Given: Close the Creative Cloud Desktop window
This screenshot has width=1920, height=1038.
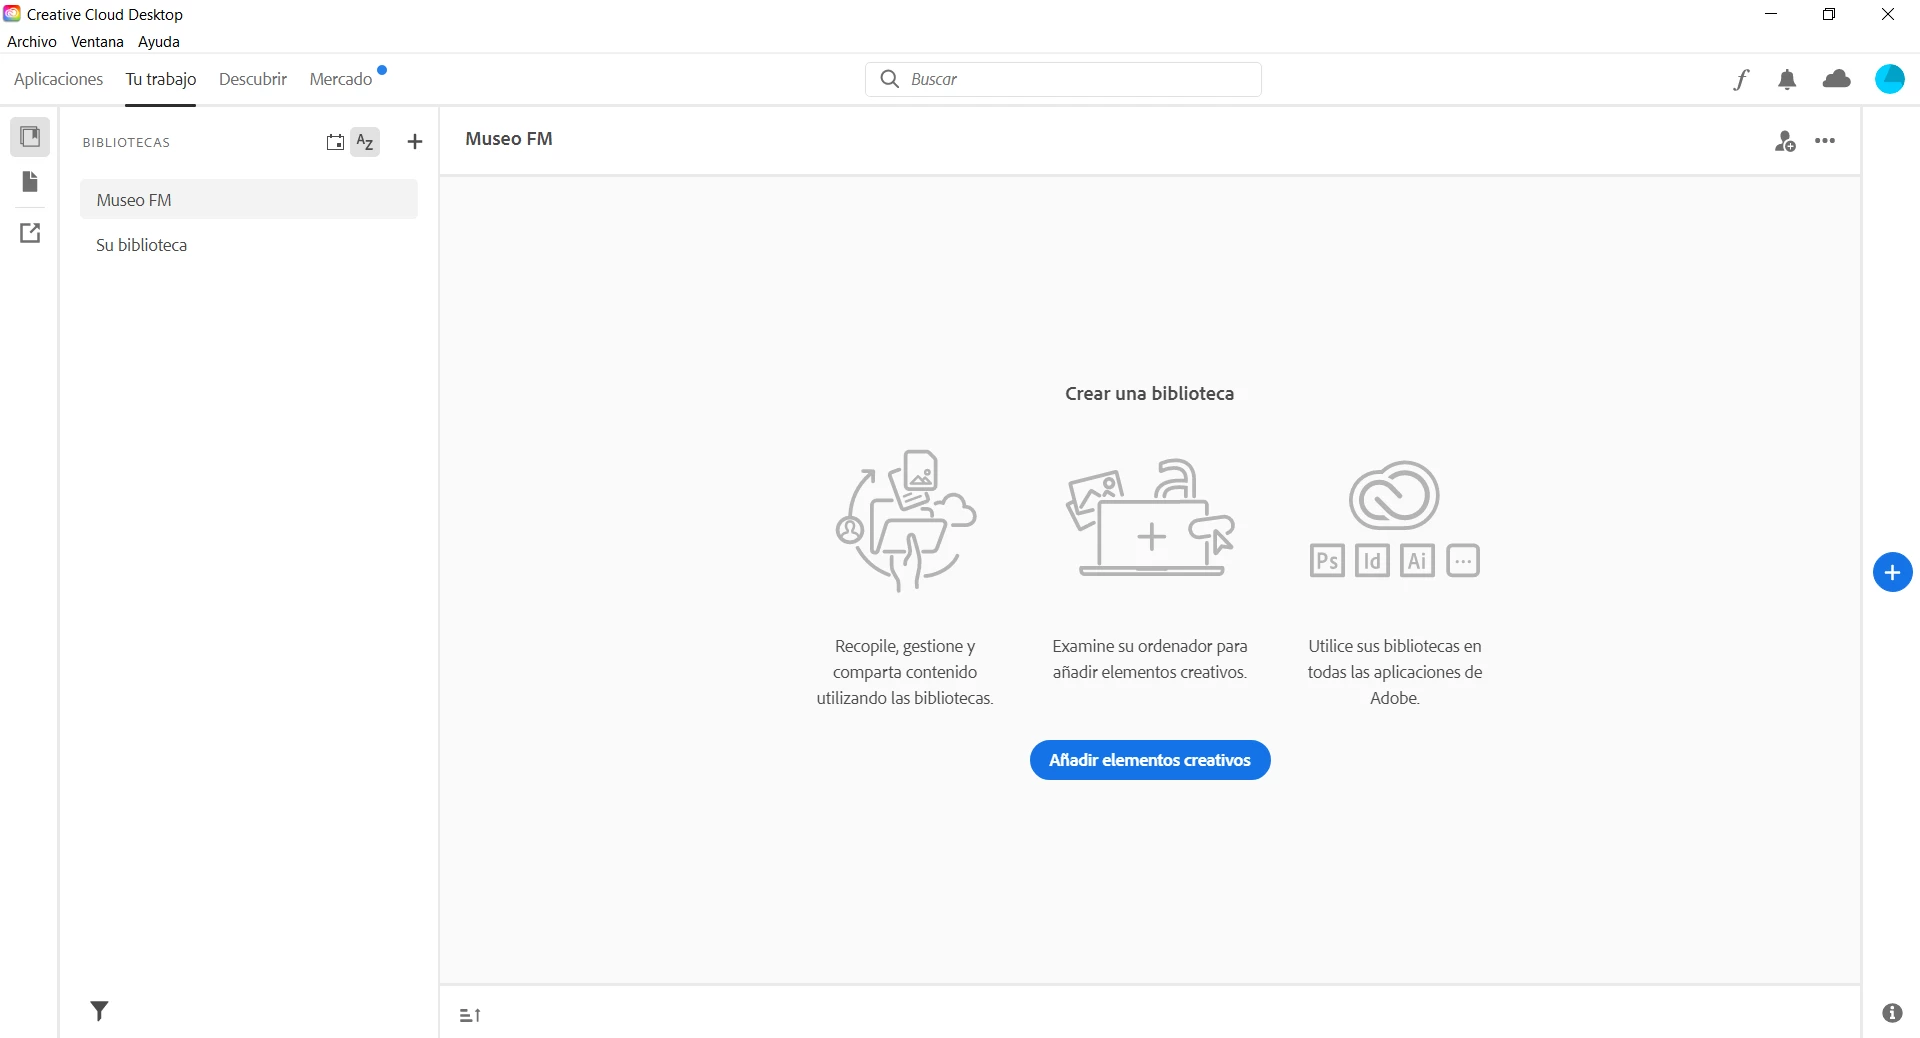Looking at the screenshot, I should point(1888,14).
